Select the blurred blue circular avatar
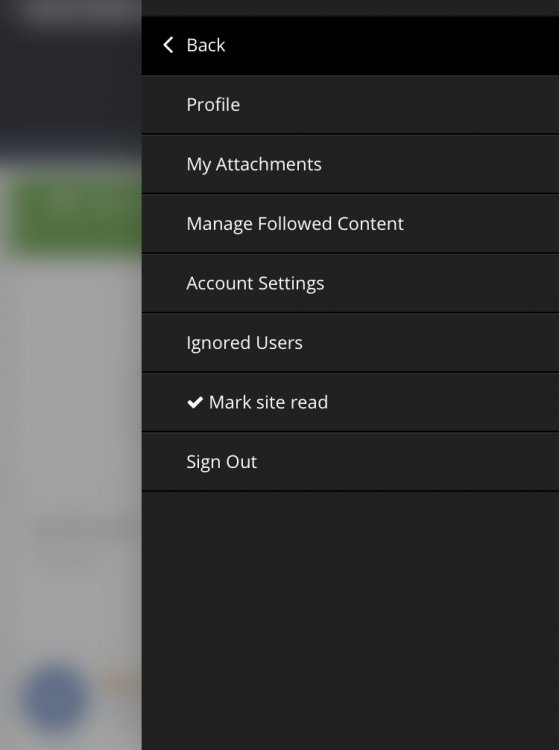 click(55, 698)
